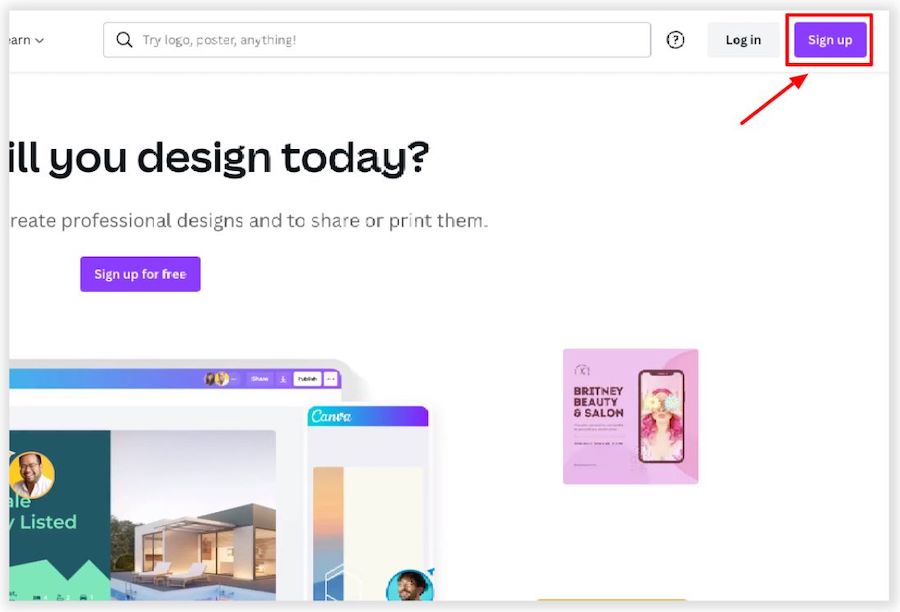
Task: Click the Sign up button in header
Action: [x=830, y=40]
